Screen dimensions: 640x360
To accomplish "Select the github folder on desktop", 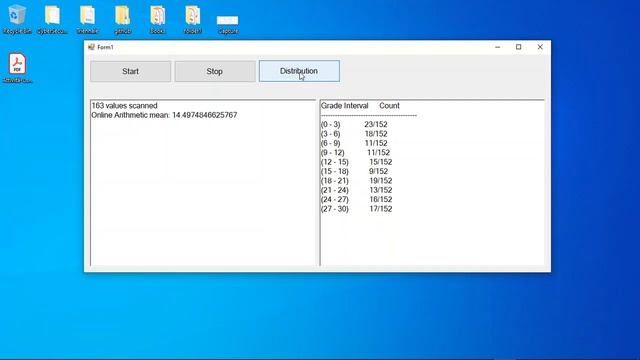I will point(122,19).
